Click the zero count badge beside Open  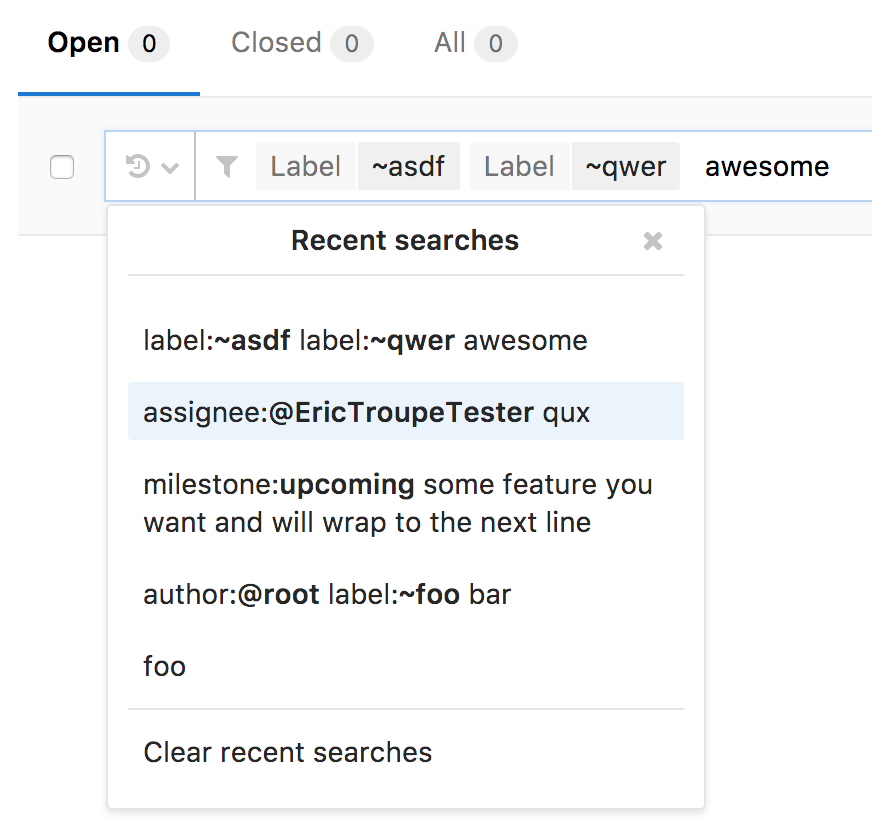[x=149, y=44]
